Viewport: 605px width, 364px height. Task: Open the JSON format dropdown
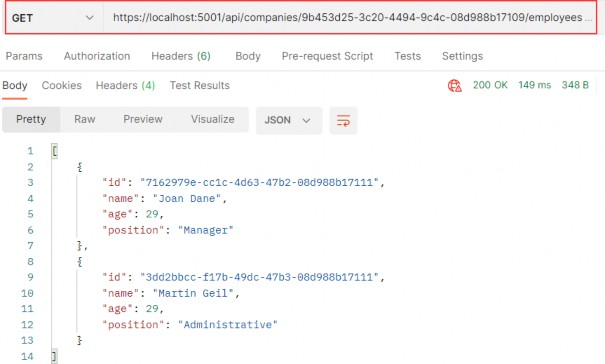(289, 120)
